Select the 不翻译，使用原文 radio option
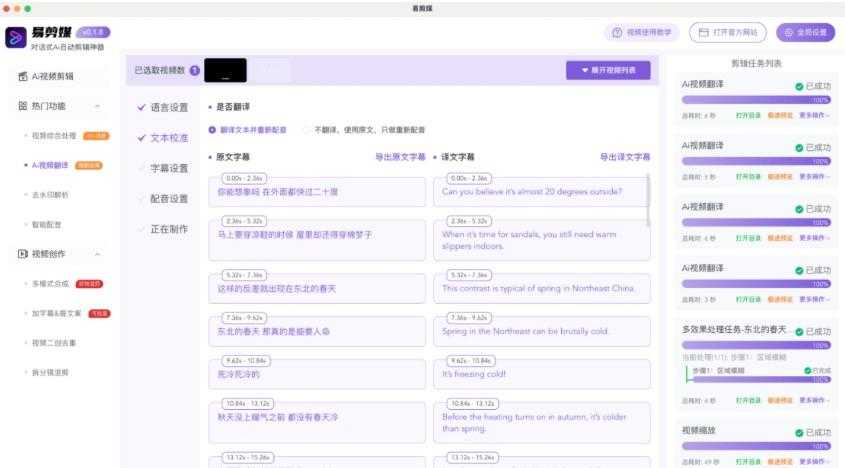 click(x=306, y=130)
